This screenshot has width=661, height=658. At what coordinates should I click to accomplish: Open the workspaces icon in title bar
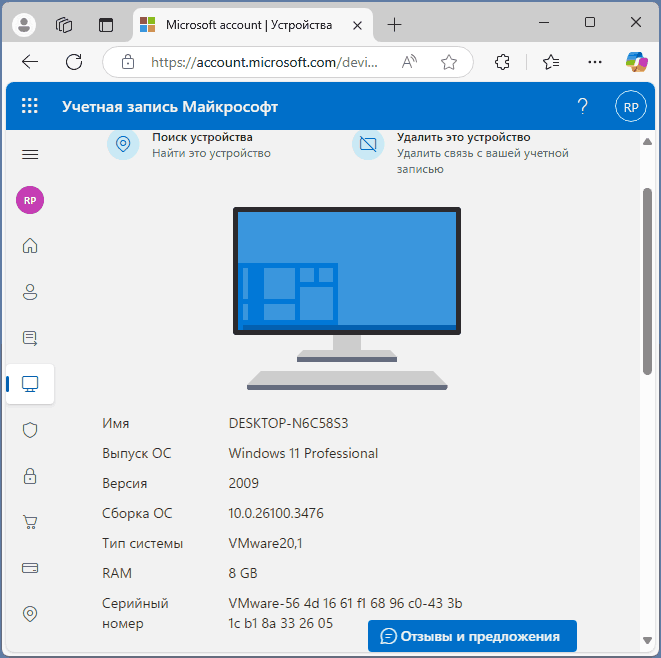click(64, 25)
